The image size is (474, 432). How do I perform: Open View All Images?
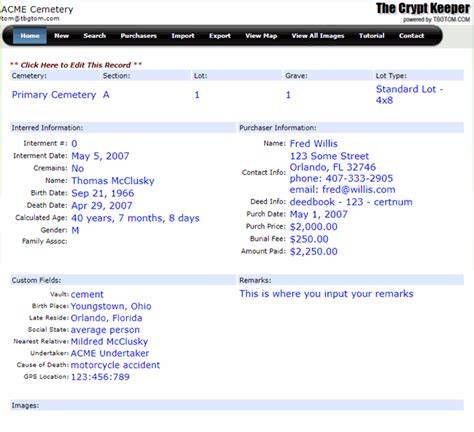pos(318,36)
